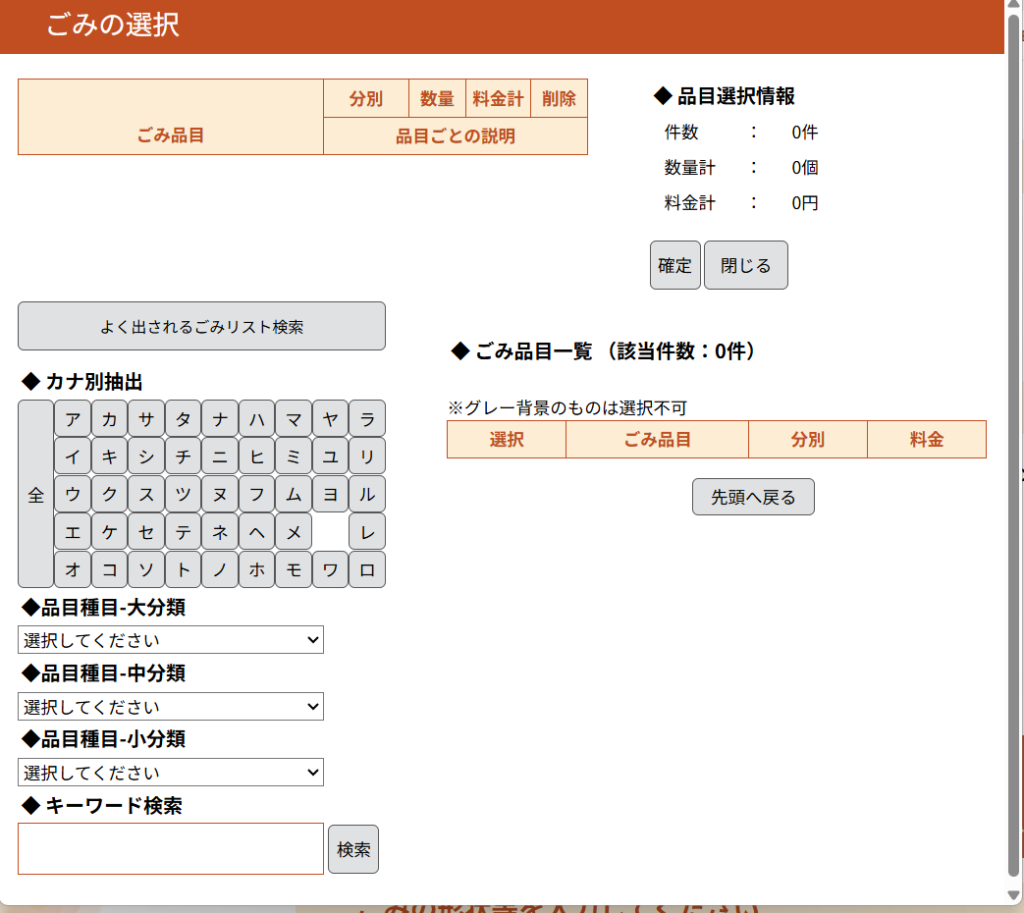Choose the ナ kana button
1024x913 pixels.
[219, 419]
